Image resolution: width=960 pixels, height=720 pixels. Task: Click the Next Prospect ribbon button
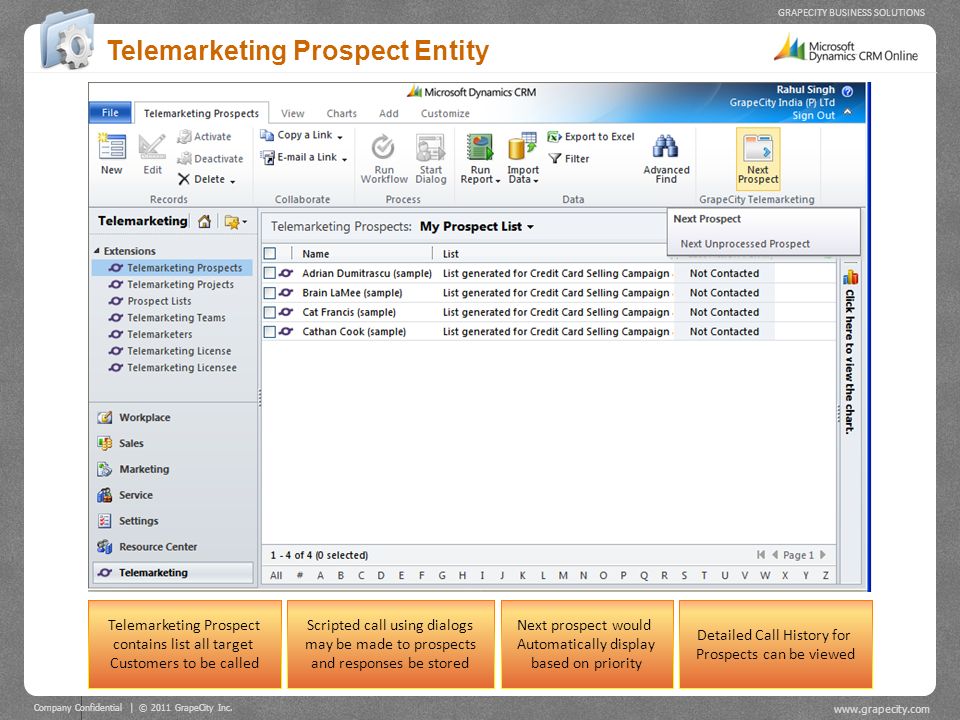click(758, 159)
